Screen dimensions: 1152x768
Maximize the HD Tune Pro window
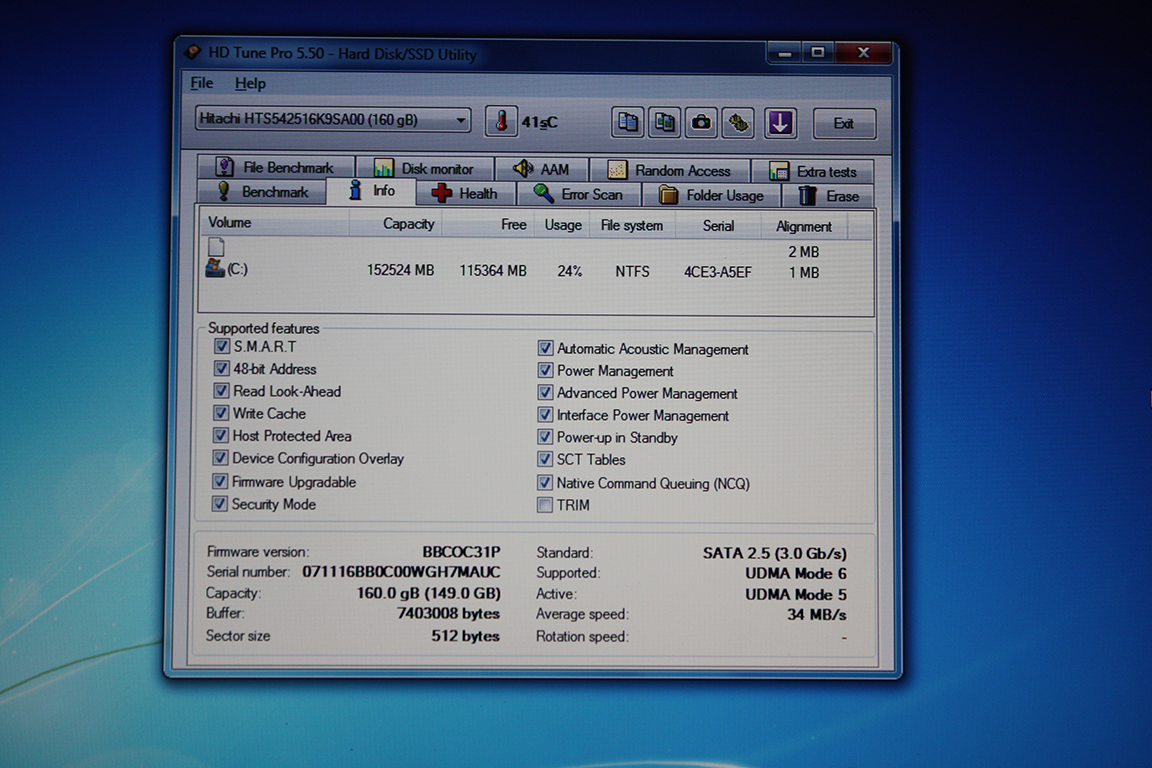pyautogui.click(x=817, y=53)
